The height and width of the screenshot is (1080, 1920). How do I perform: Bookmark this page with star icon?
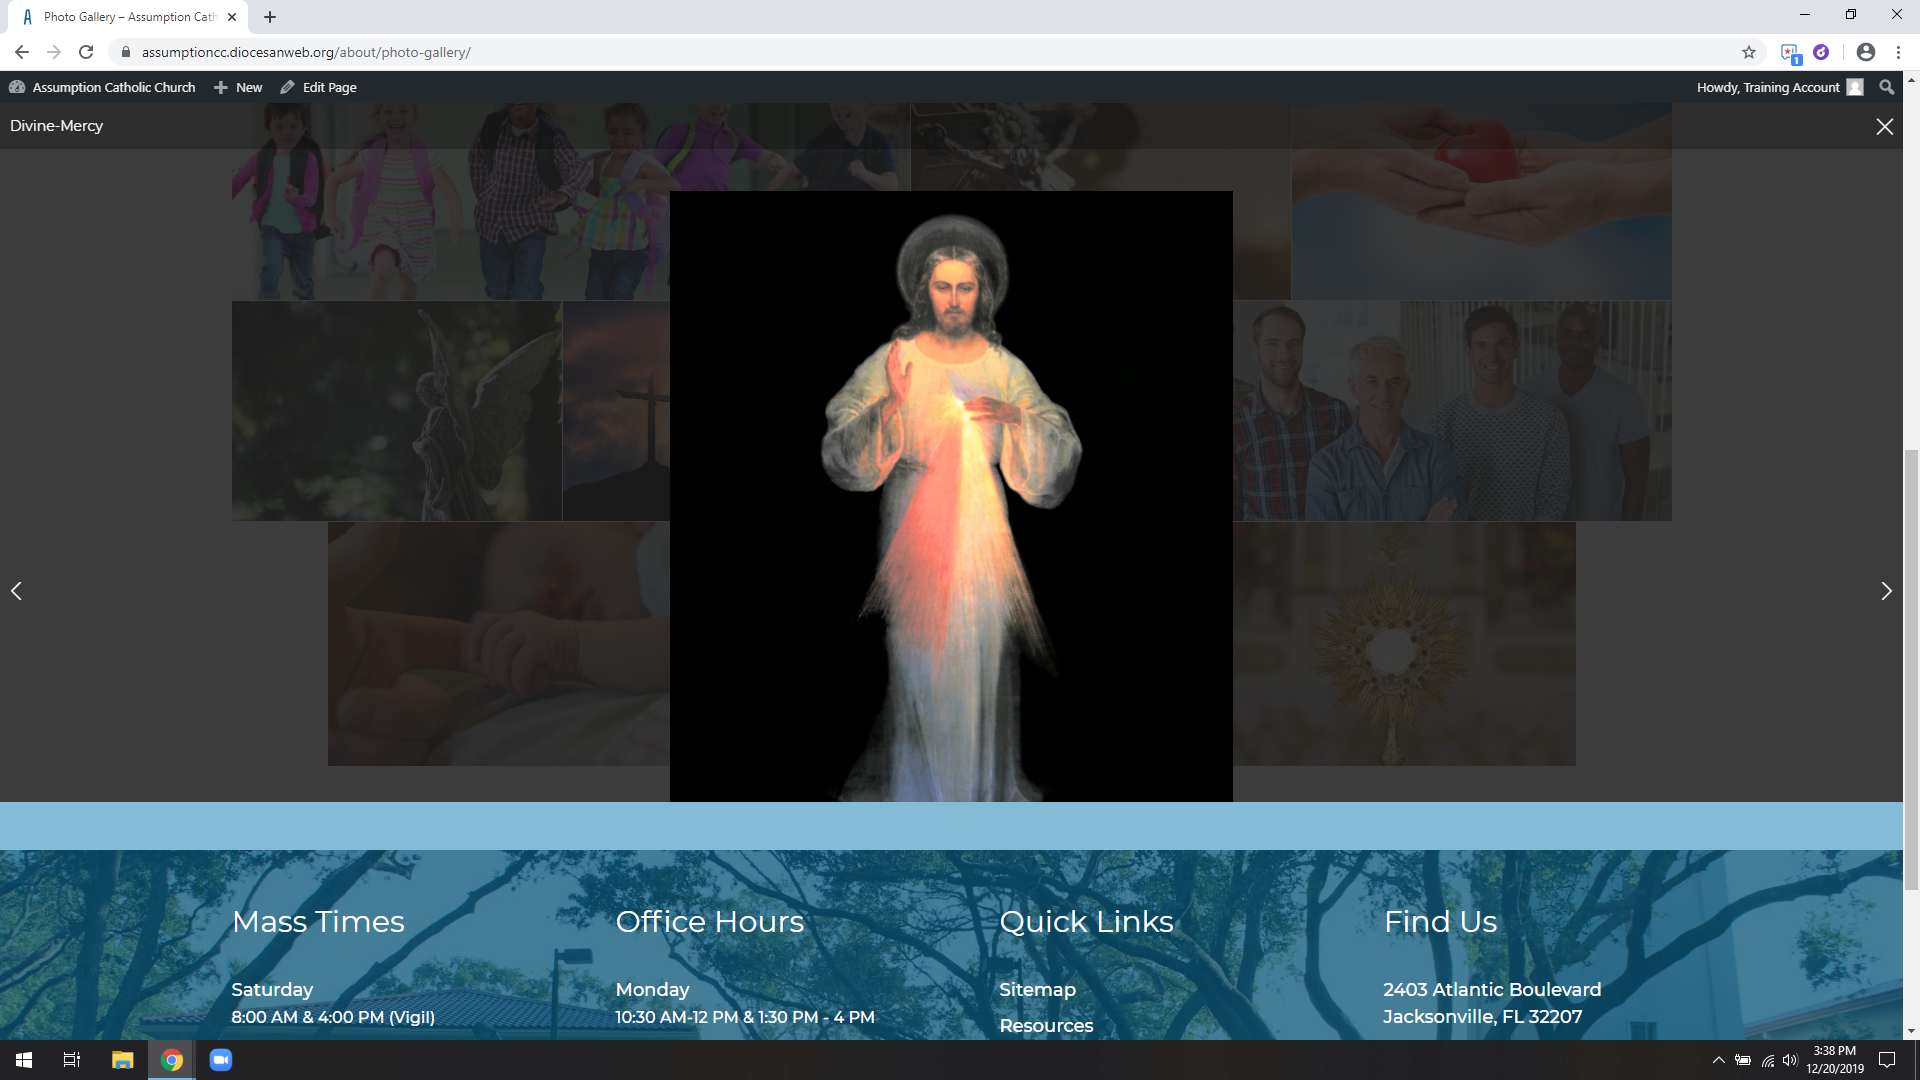tap(1749, 52)
